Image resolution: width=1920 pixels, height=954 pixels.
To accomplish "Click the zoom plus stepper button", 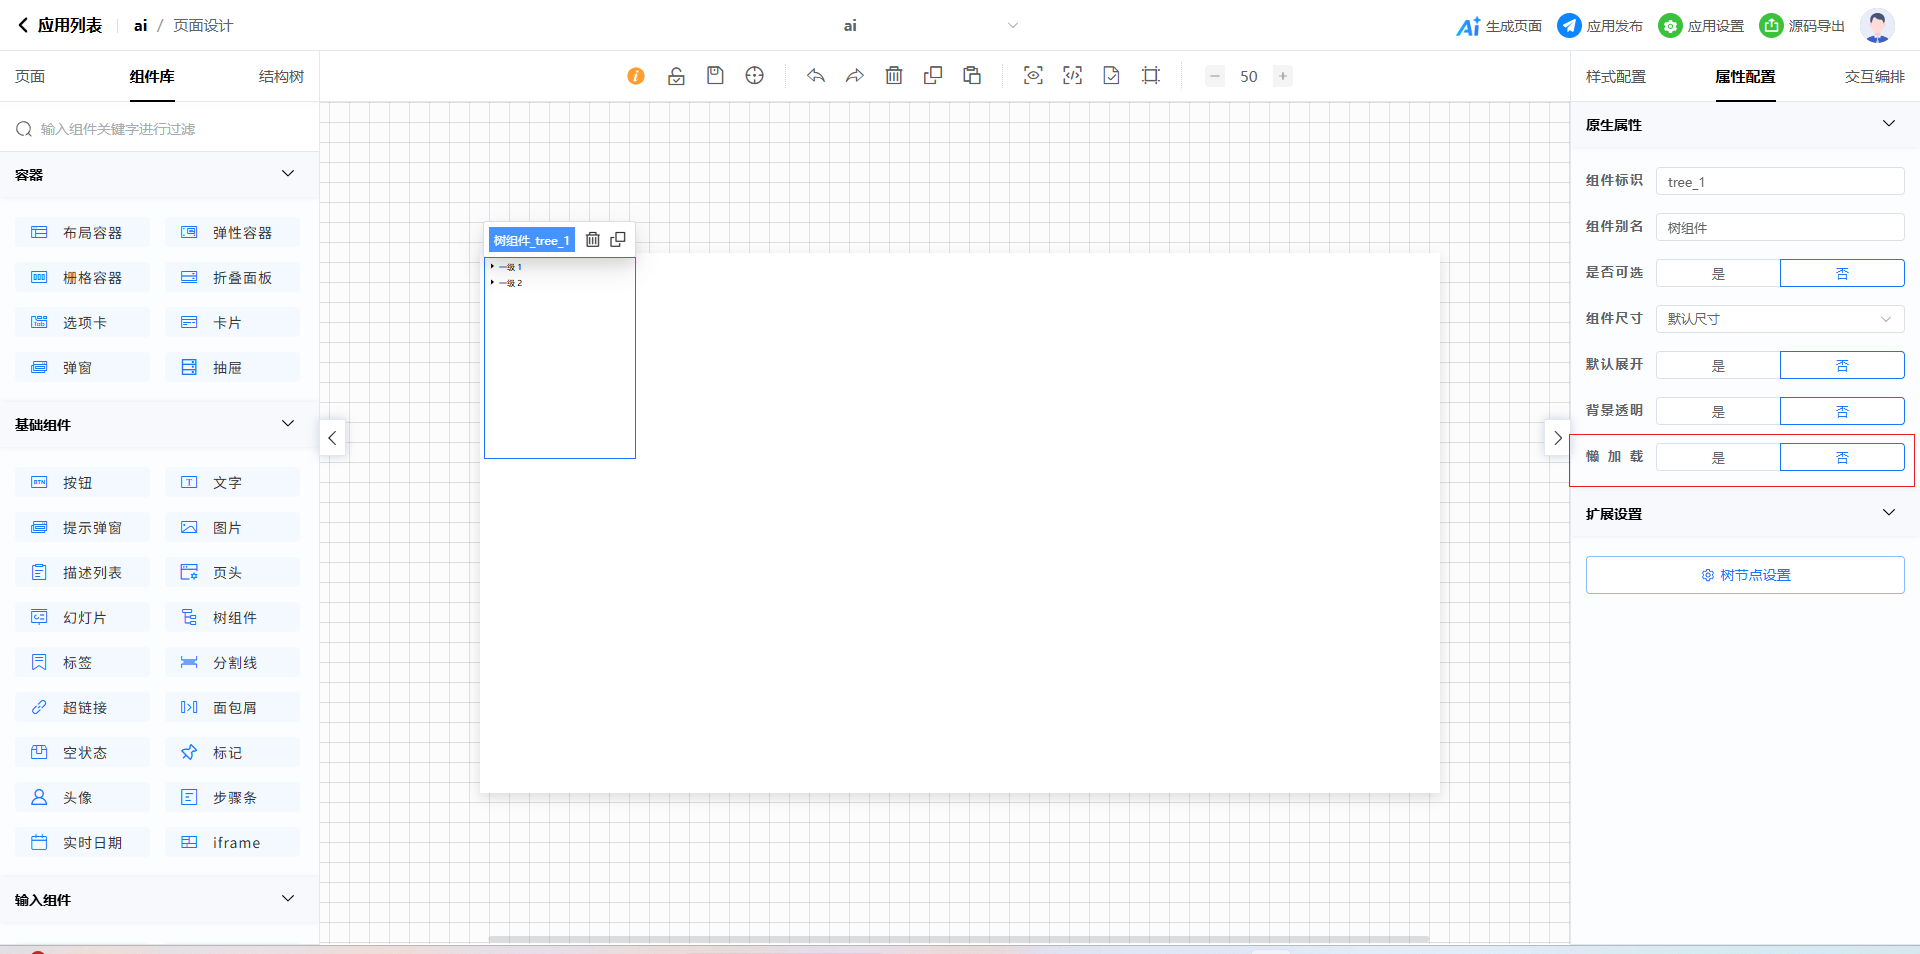I will point(1283,76).
